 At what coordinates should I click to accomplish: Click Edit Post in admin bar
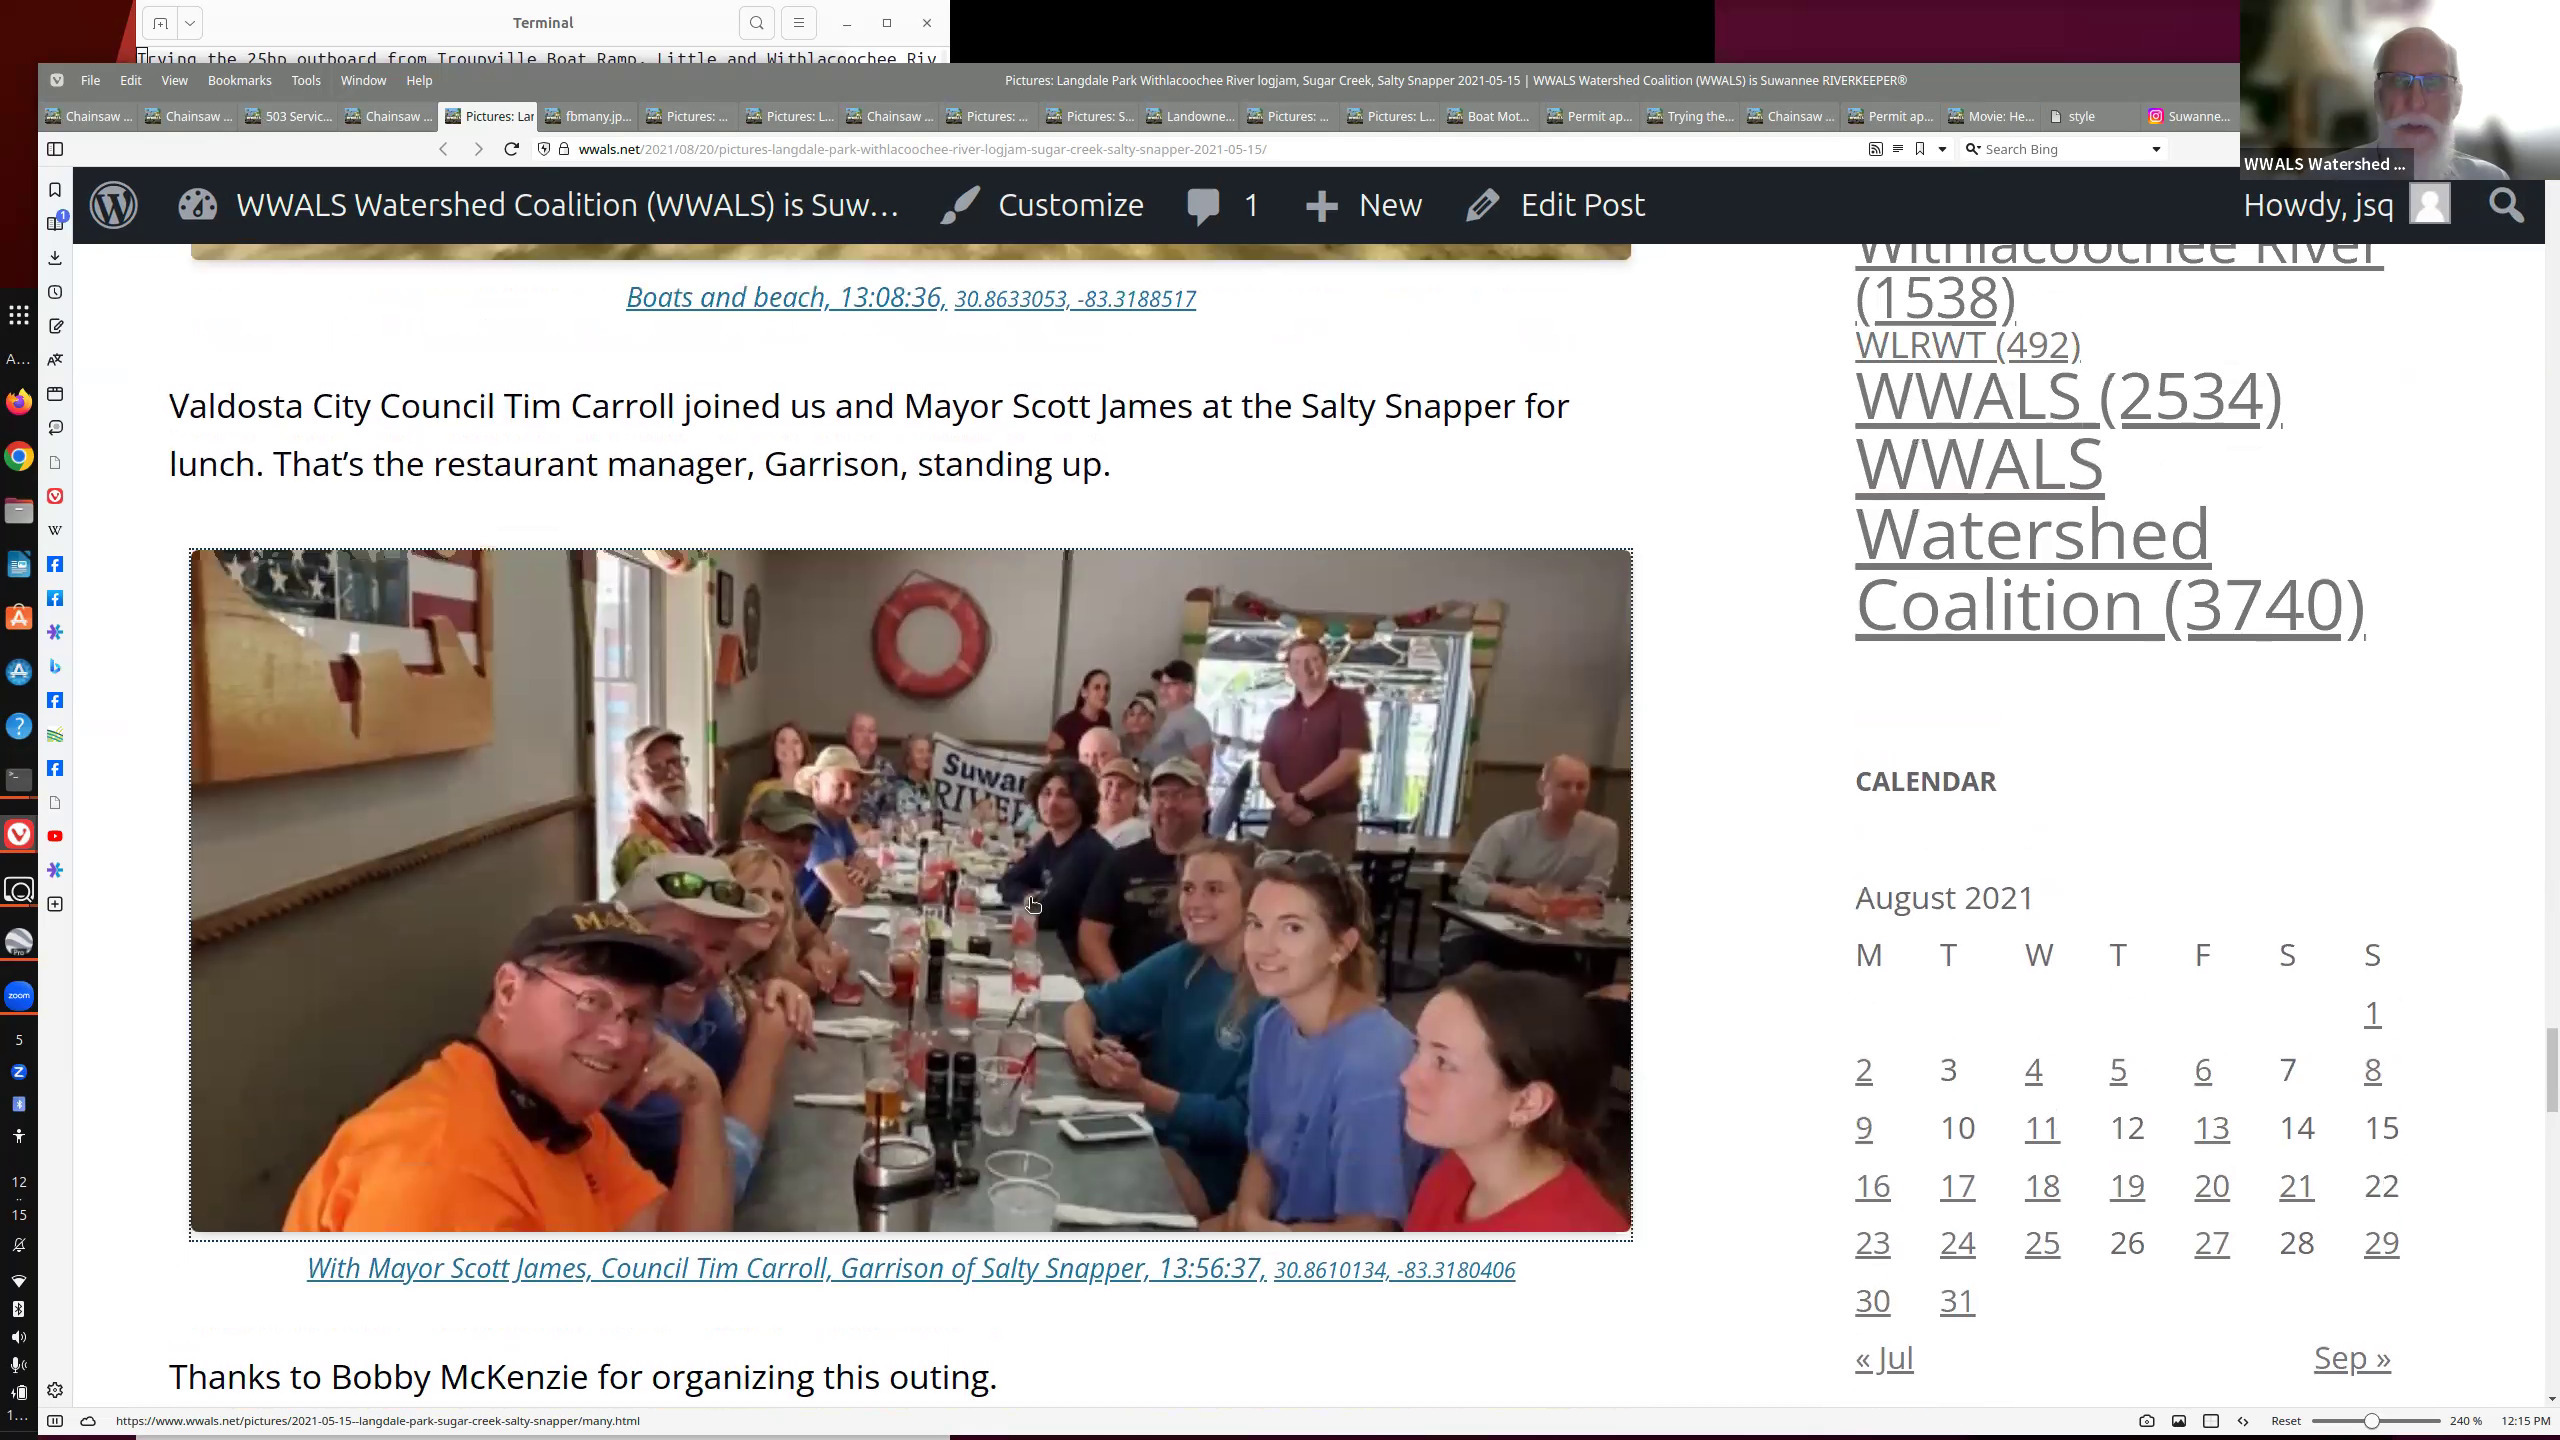tap(1555, 205)
